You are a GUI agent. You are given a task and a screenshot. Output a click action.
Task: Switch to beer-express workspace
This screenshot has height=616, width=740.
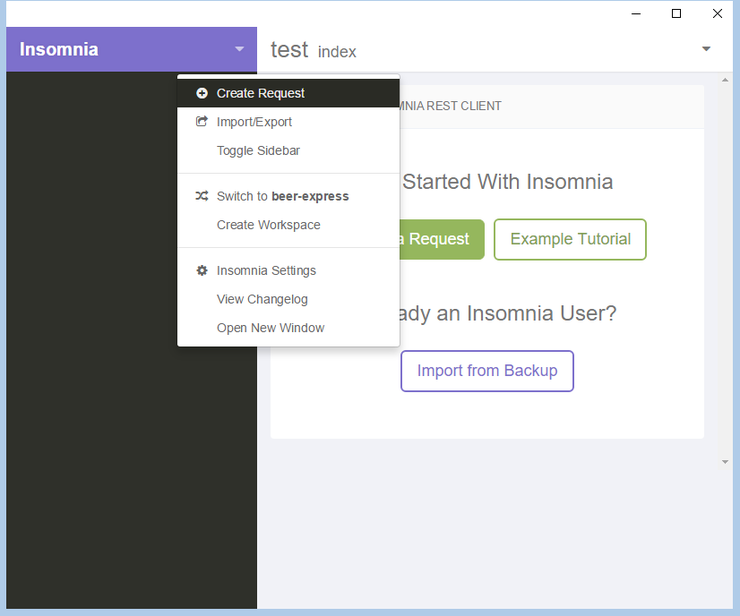[x=288, y=196]
